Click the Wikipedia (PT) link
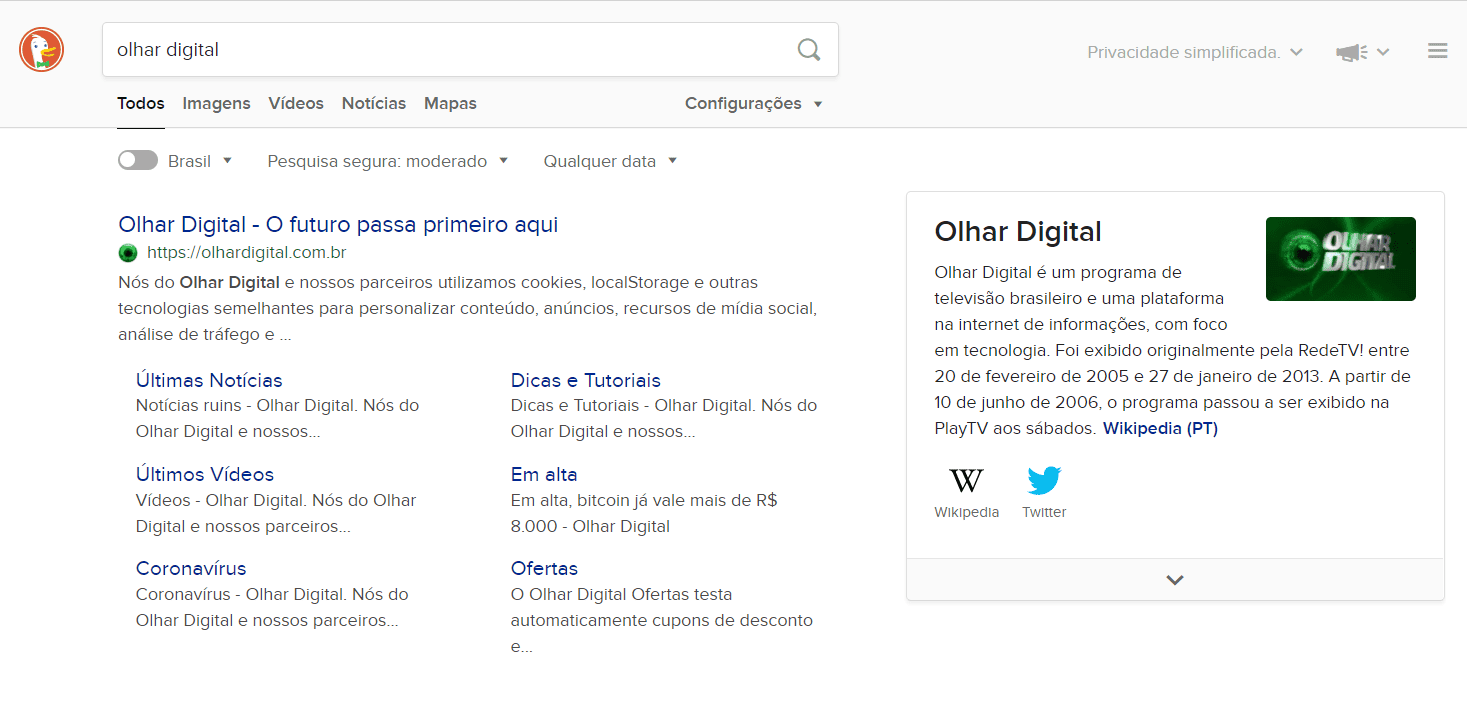The image size is (1467, 701). (x=1159, y=428)
